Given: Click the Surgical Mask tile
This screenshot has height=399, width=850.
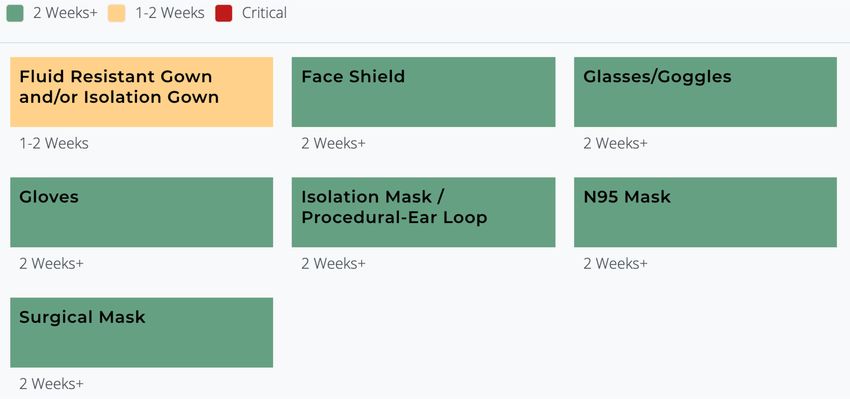Looking at the screenshot, I should click(141, 332).
